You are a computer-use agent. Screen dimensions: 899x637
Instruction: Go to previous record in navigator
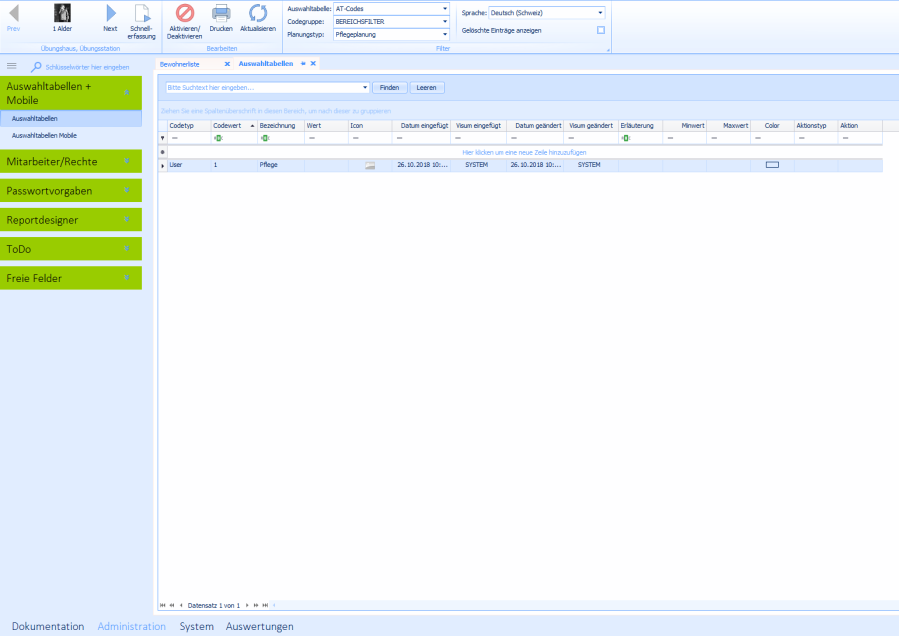tap(181, 605)
